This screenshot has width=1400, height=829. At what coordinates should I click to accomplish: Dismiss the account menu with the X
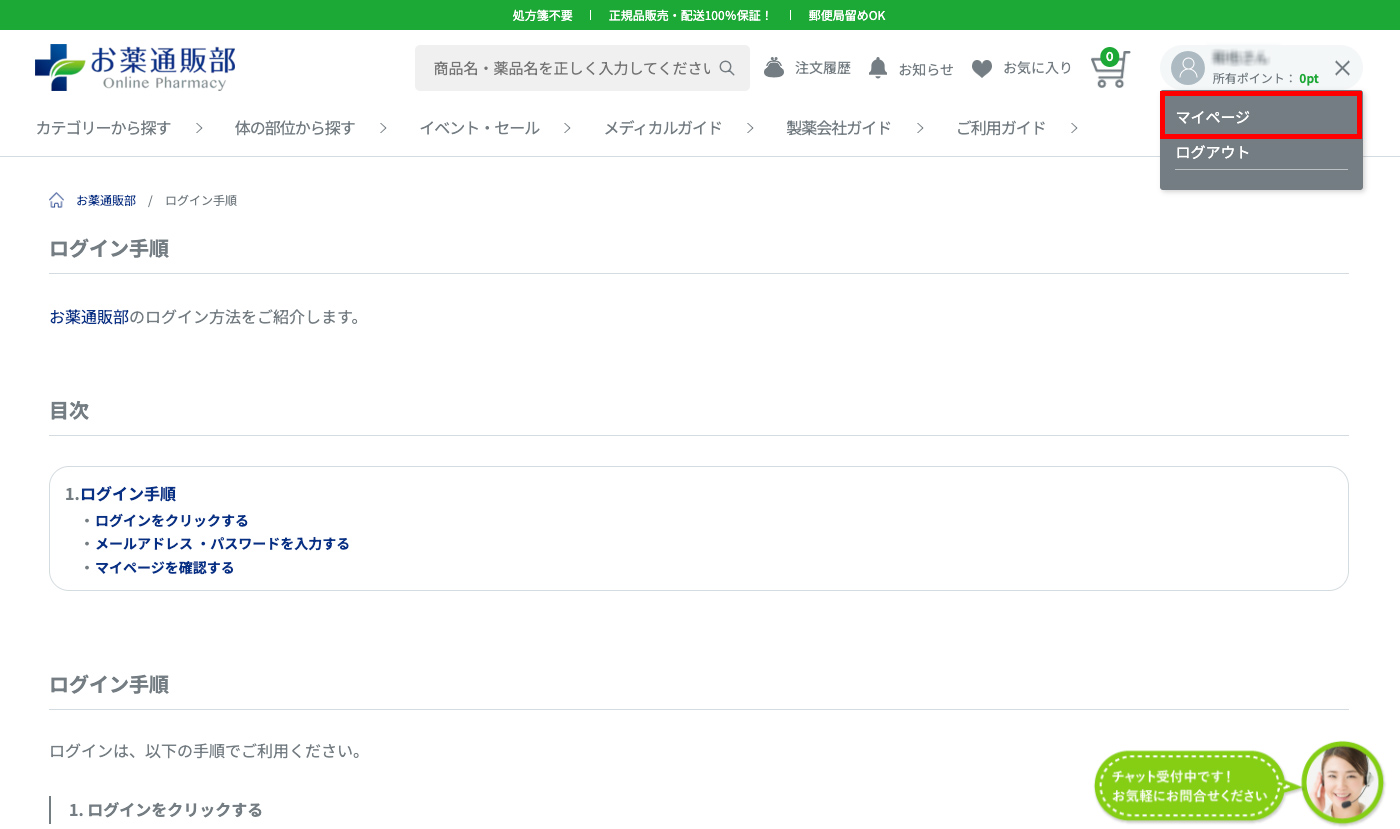1343,67
